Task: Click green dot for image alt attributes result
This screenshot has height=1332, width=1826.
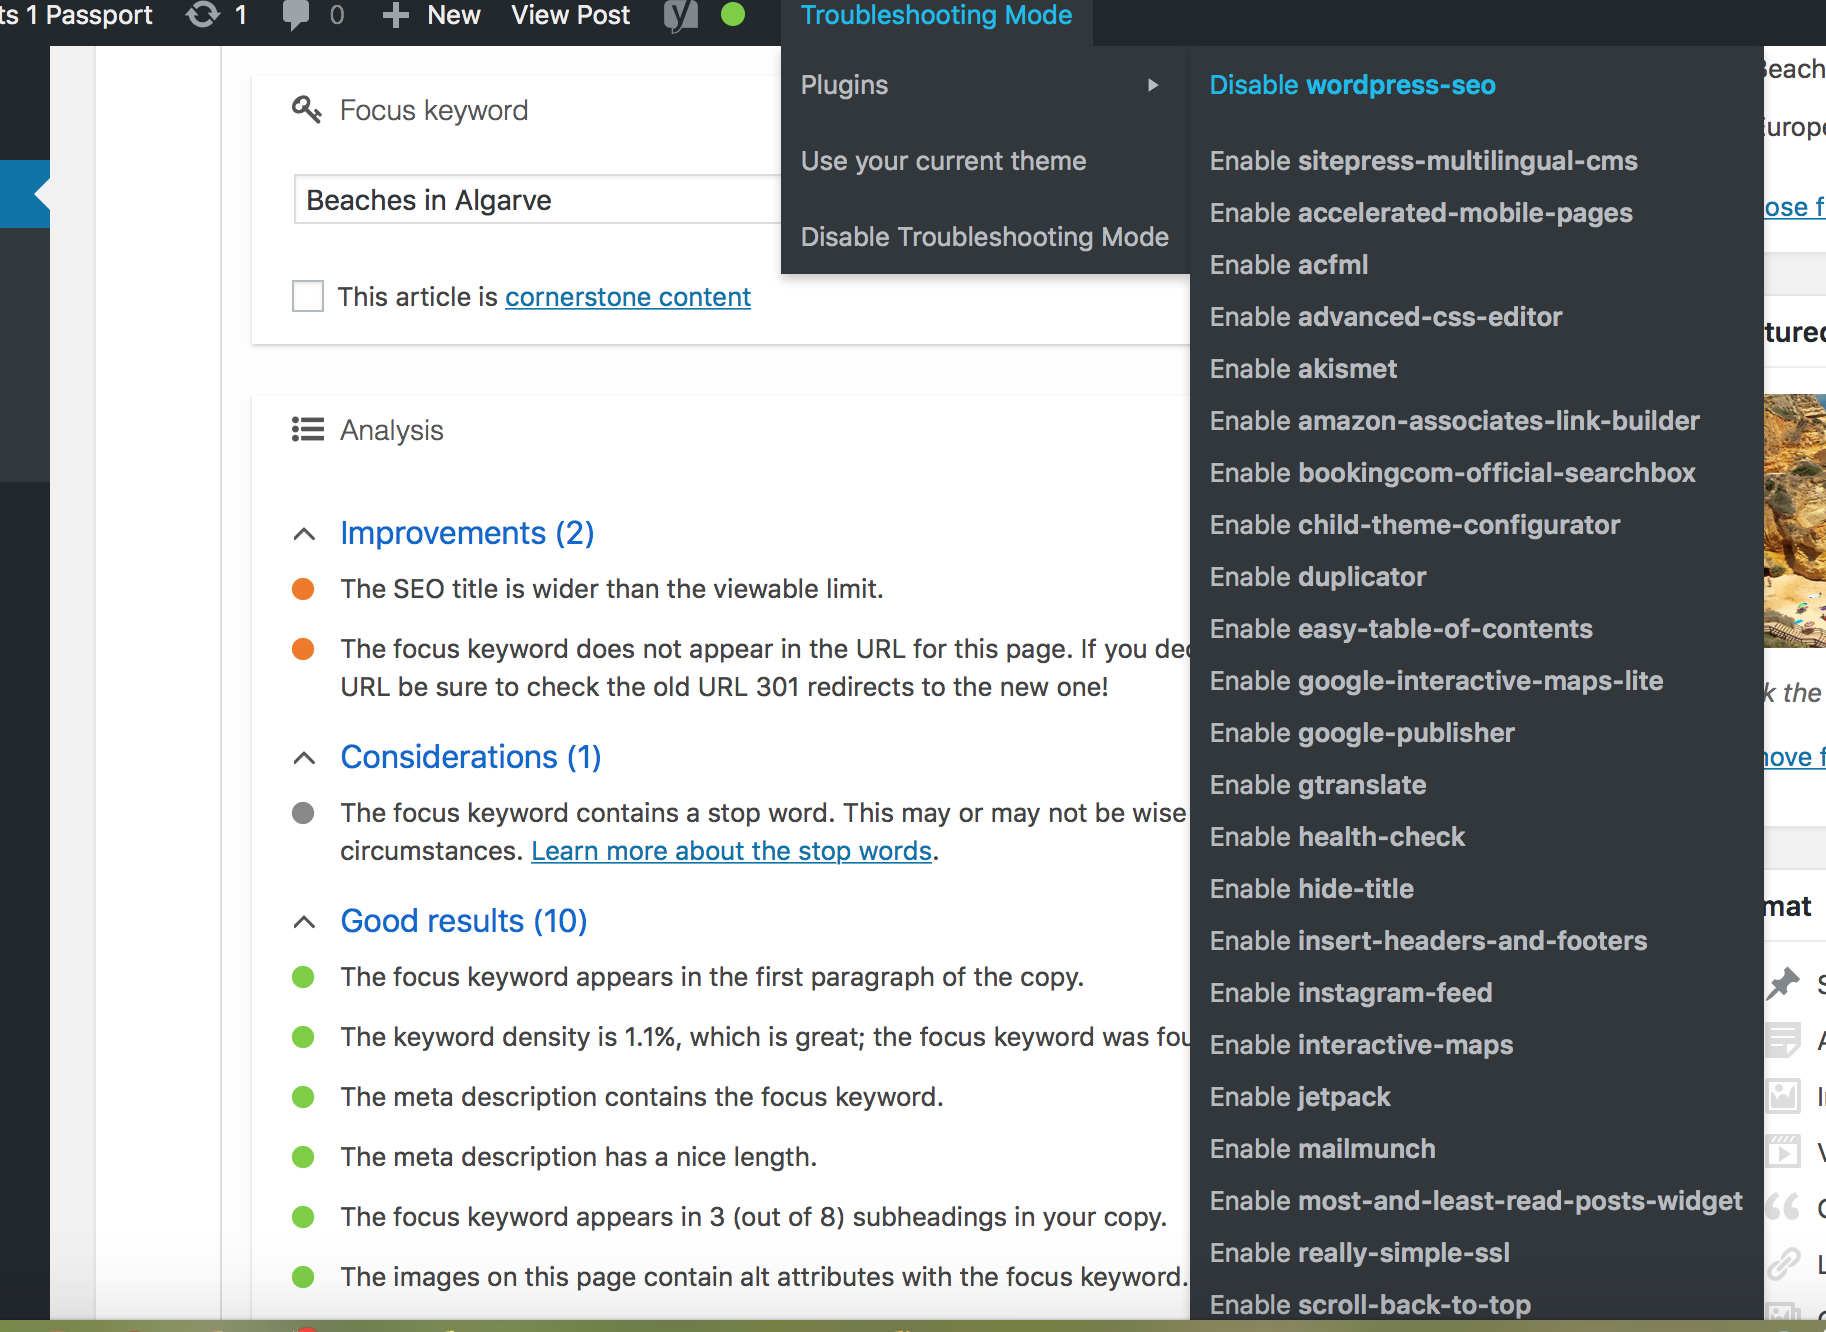Action: [x=303, y=1277]
